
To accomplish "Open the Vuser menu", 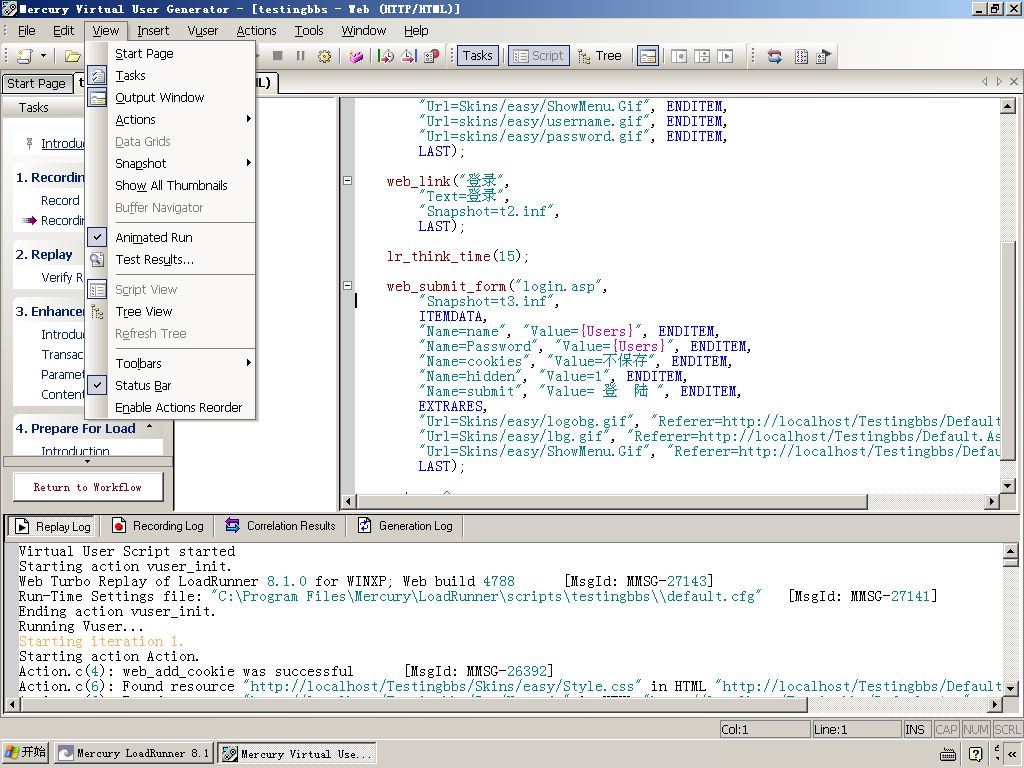I will [202, 31].
